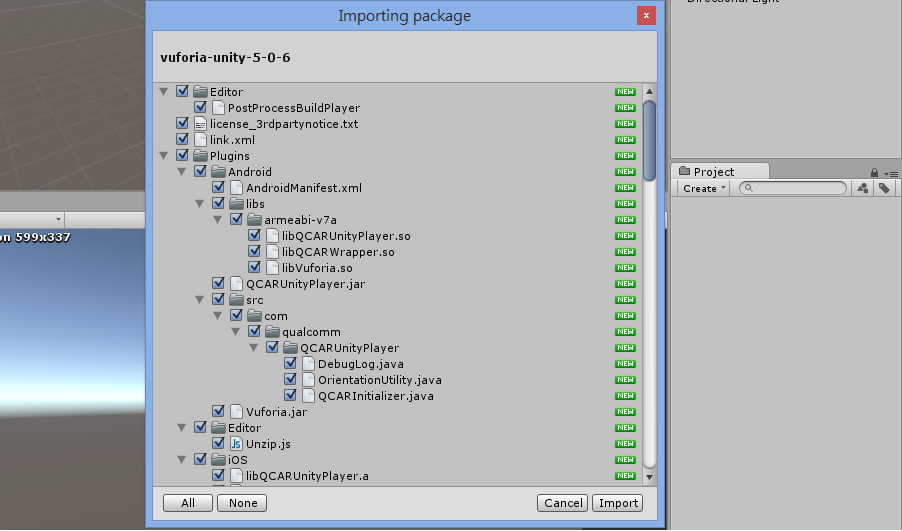Screen dimensions: 902x531
Task: Uncheck the OrientationUtility.java checkbox
Action: (x=290, y=379)
